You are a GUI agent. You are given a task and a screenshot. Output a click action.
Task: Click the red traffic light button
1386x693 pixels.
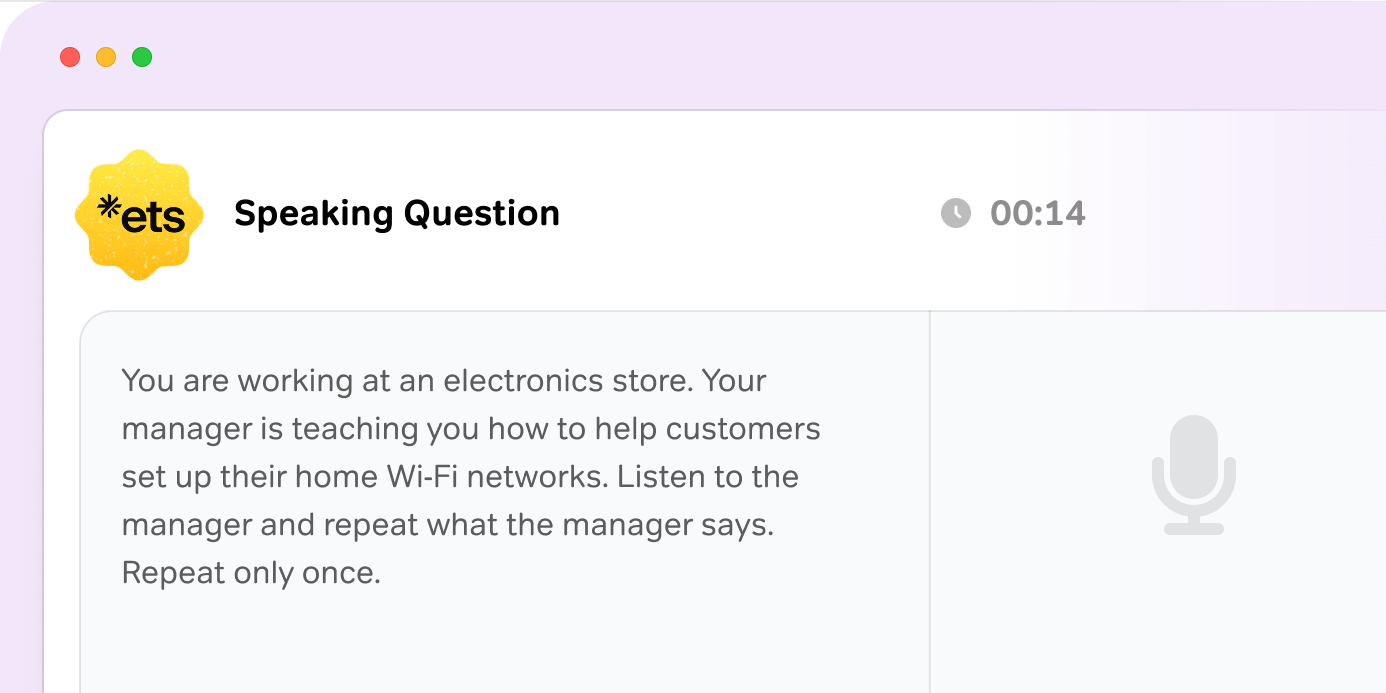[70, 57]
